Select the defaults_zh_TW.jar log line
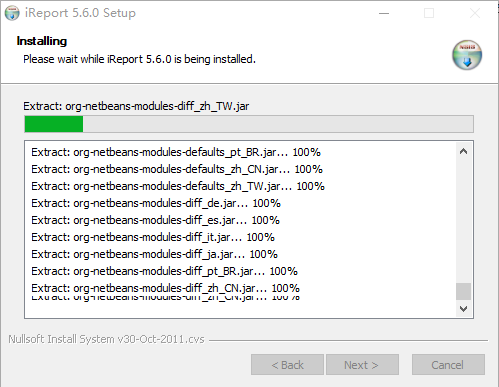The height and width of the screenshot is (387, 499). (x=178, y=186)
